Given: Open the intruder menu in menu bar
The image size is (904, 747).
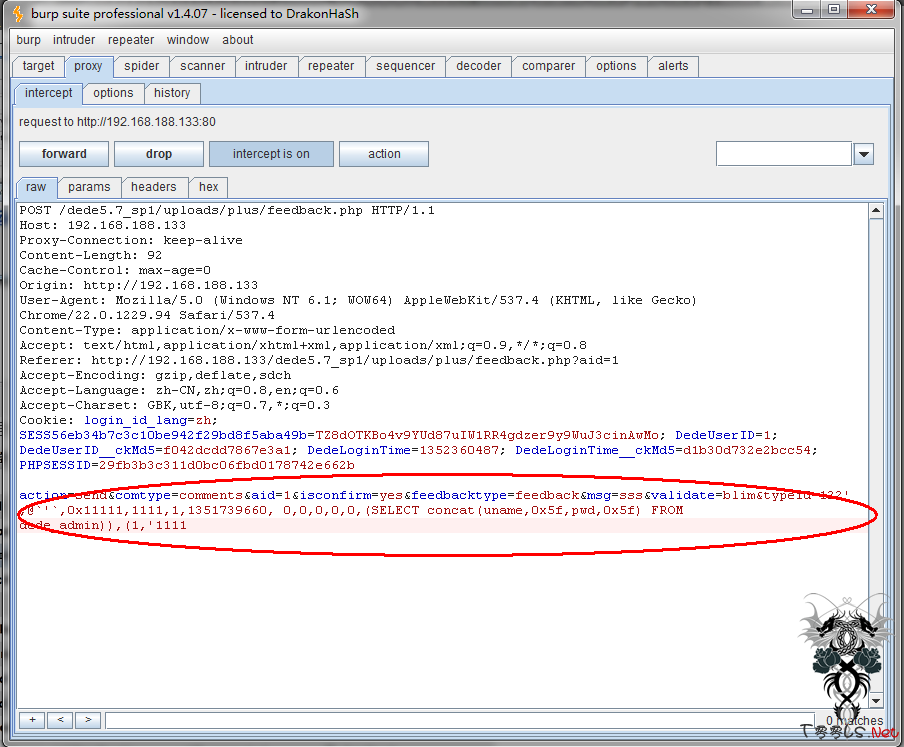Looking at the screenshot, I should pos(74,40).
